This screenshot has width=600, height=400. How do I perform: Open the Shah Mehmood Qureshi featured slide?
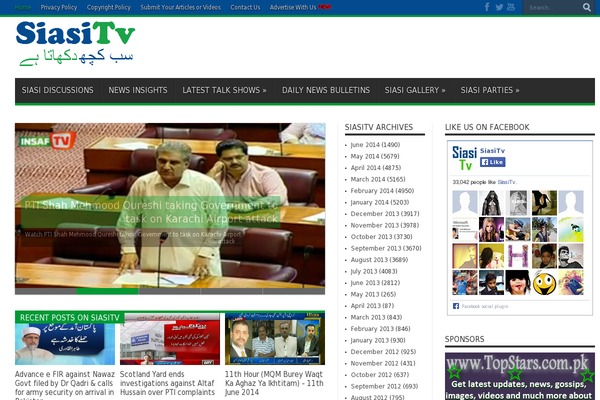pos(170,206)
